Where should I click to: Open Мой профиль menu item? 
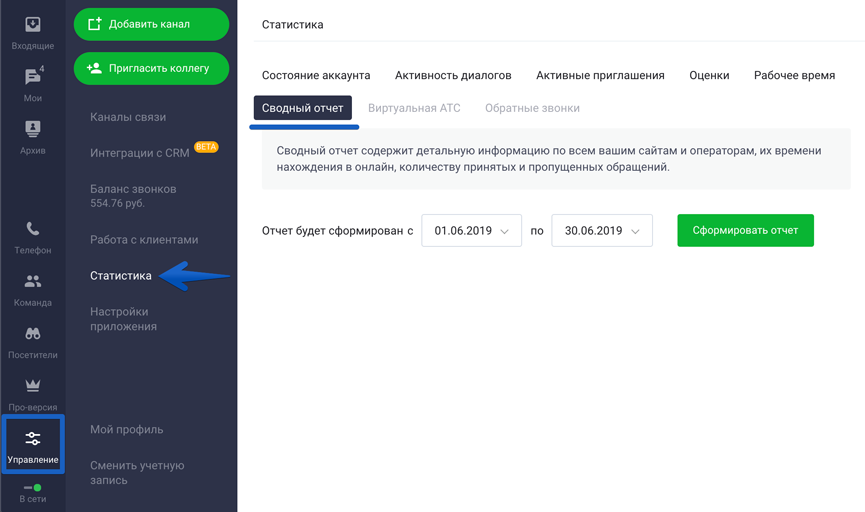coord(126,429)
